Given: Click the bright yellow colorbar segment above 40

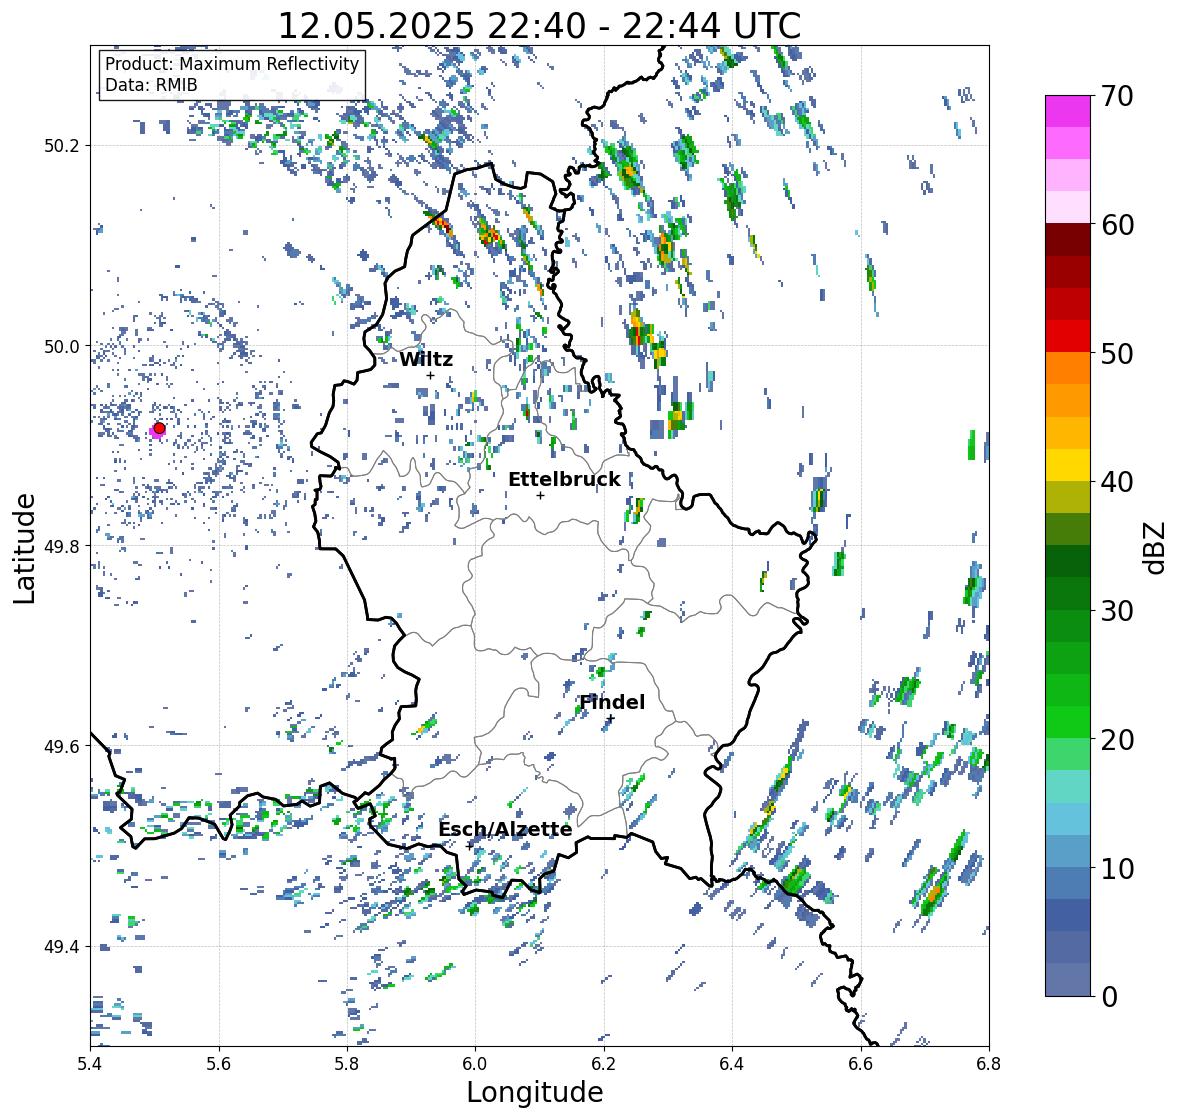Looking at the screenshot, I should tap(1068, 465).
